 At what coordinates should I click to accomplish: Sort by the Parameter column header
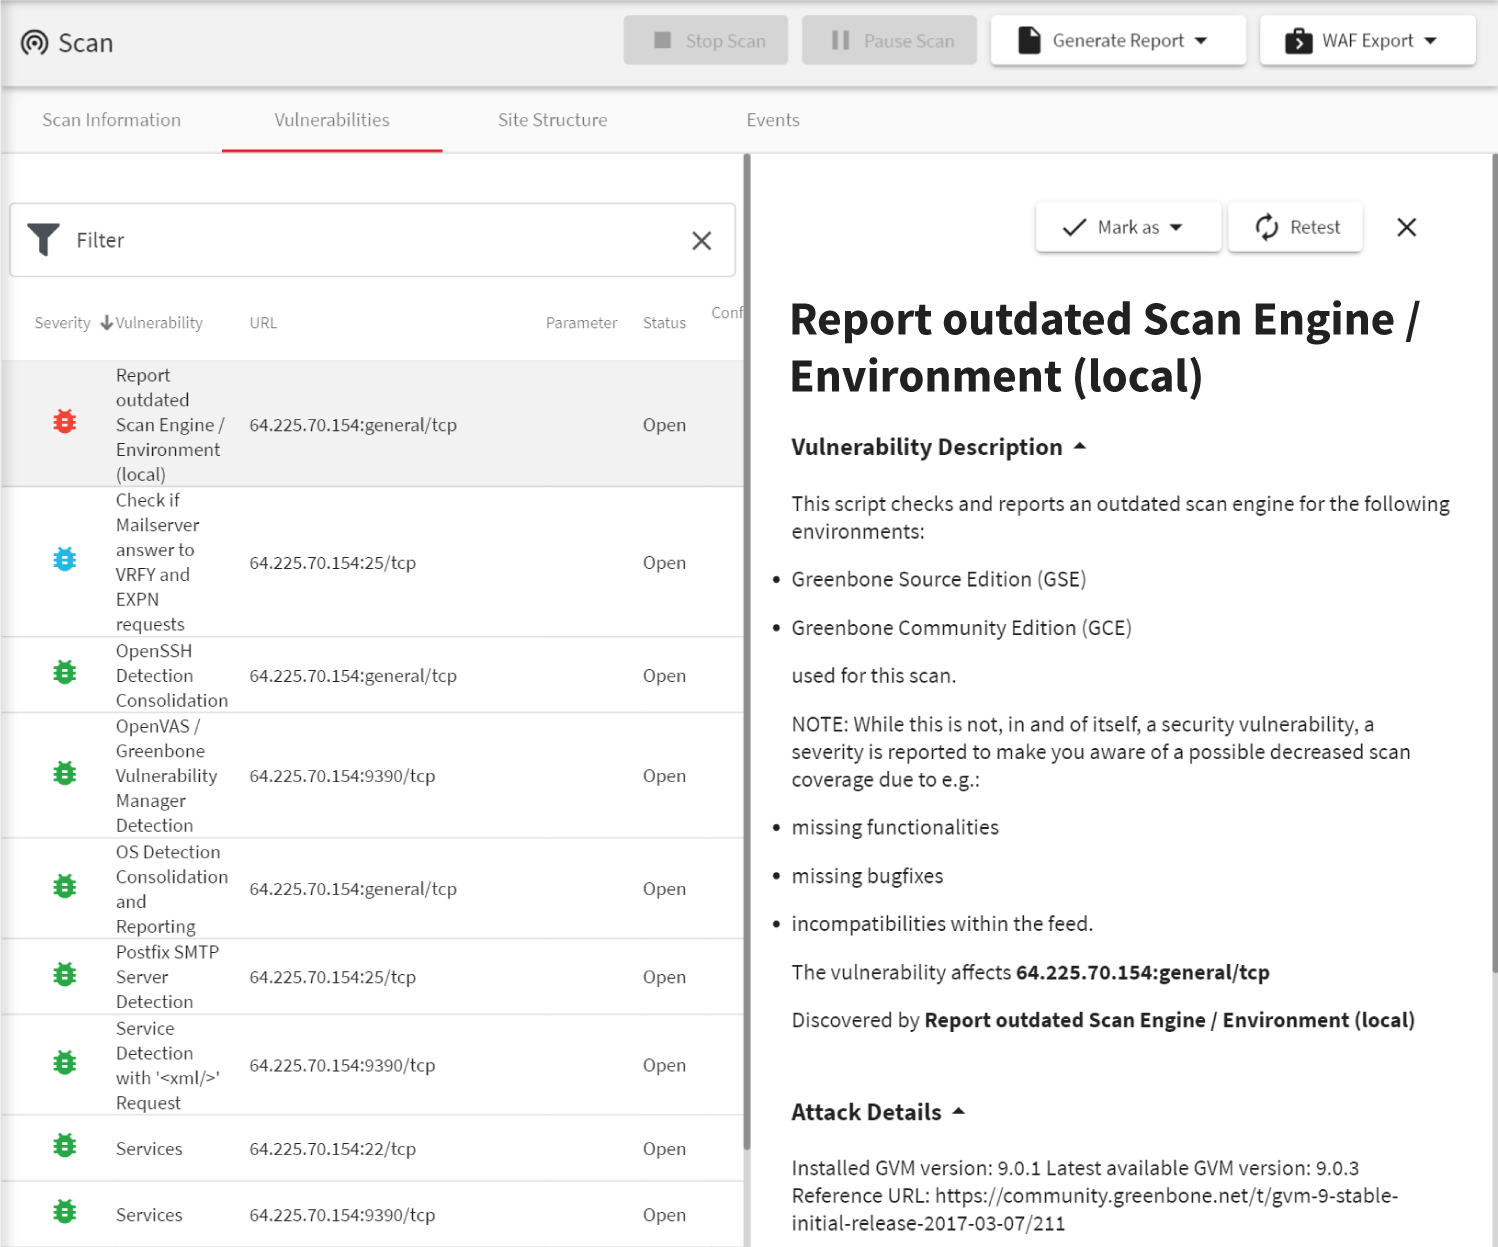pyautogui.click(x=581, y=323)
